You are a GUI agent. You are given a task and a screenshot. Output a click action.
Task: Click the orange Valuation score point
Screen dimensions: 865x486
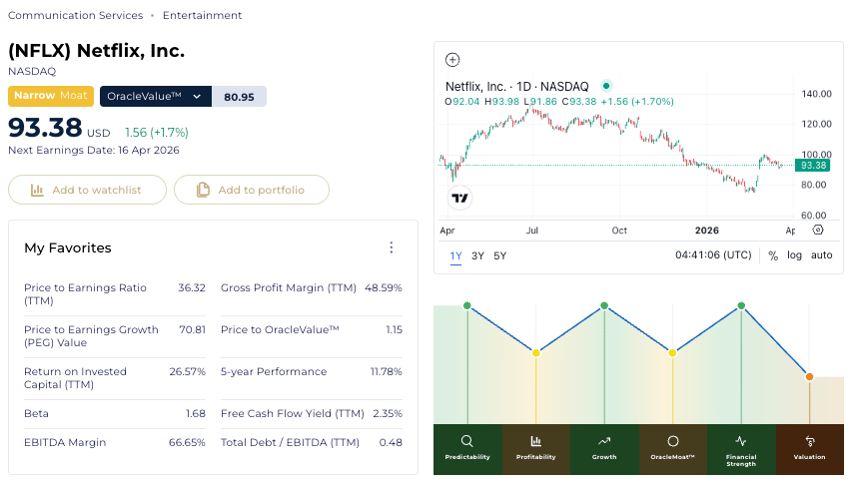click(810, 377)
